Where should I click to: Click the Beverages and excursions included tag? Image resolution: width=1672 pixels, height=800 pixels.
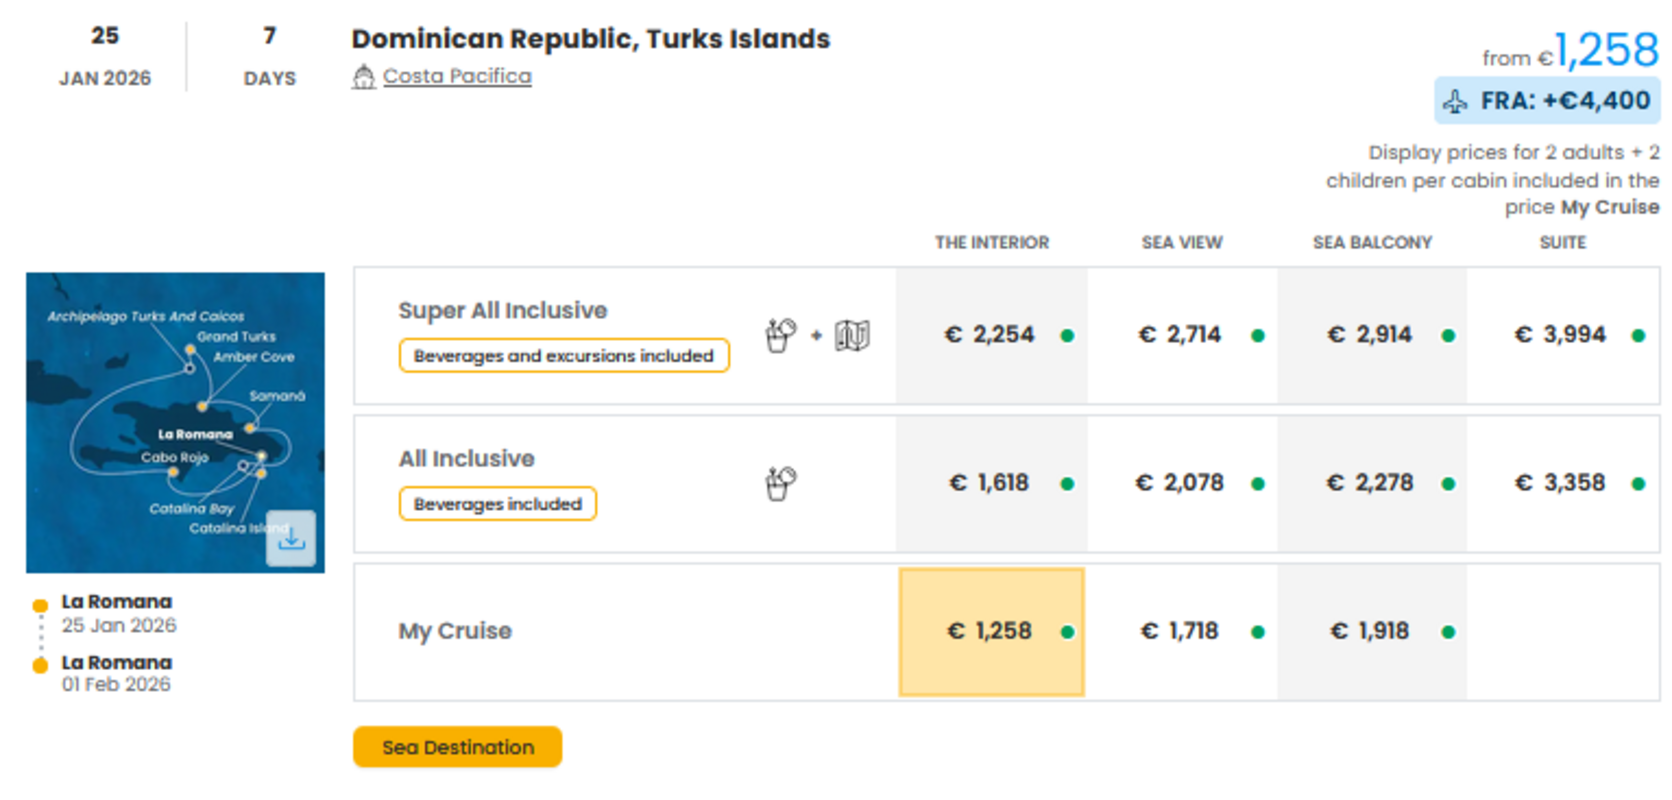click(564, 356)
